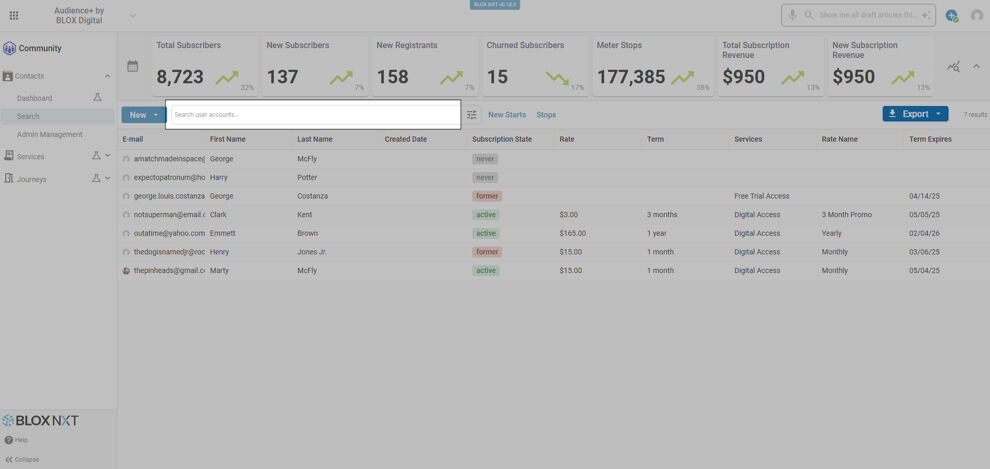Open Admin Management in the sidebar
Image resolution: width=990 pixels, height=469 pixels.
click(50, 134)
